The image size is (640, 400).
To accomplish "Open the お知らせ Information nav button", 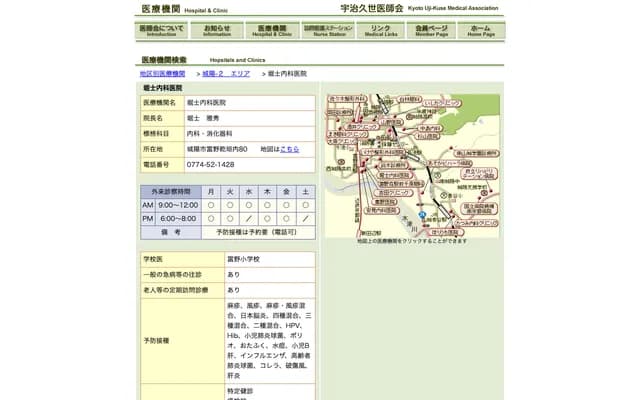I will pos(217,31).
